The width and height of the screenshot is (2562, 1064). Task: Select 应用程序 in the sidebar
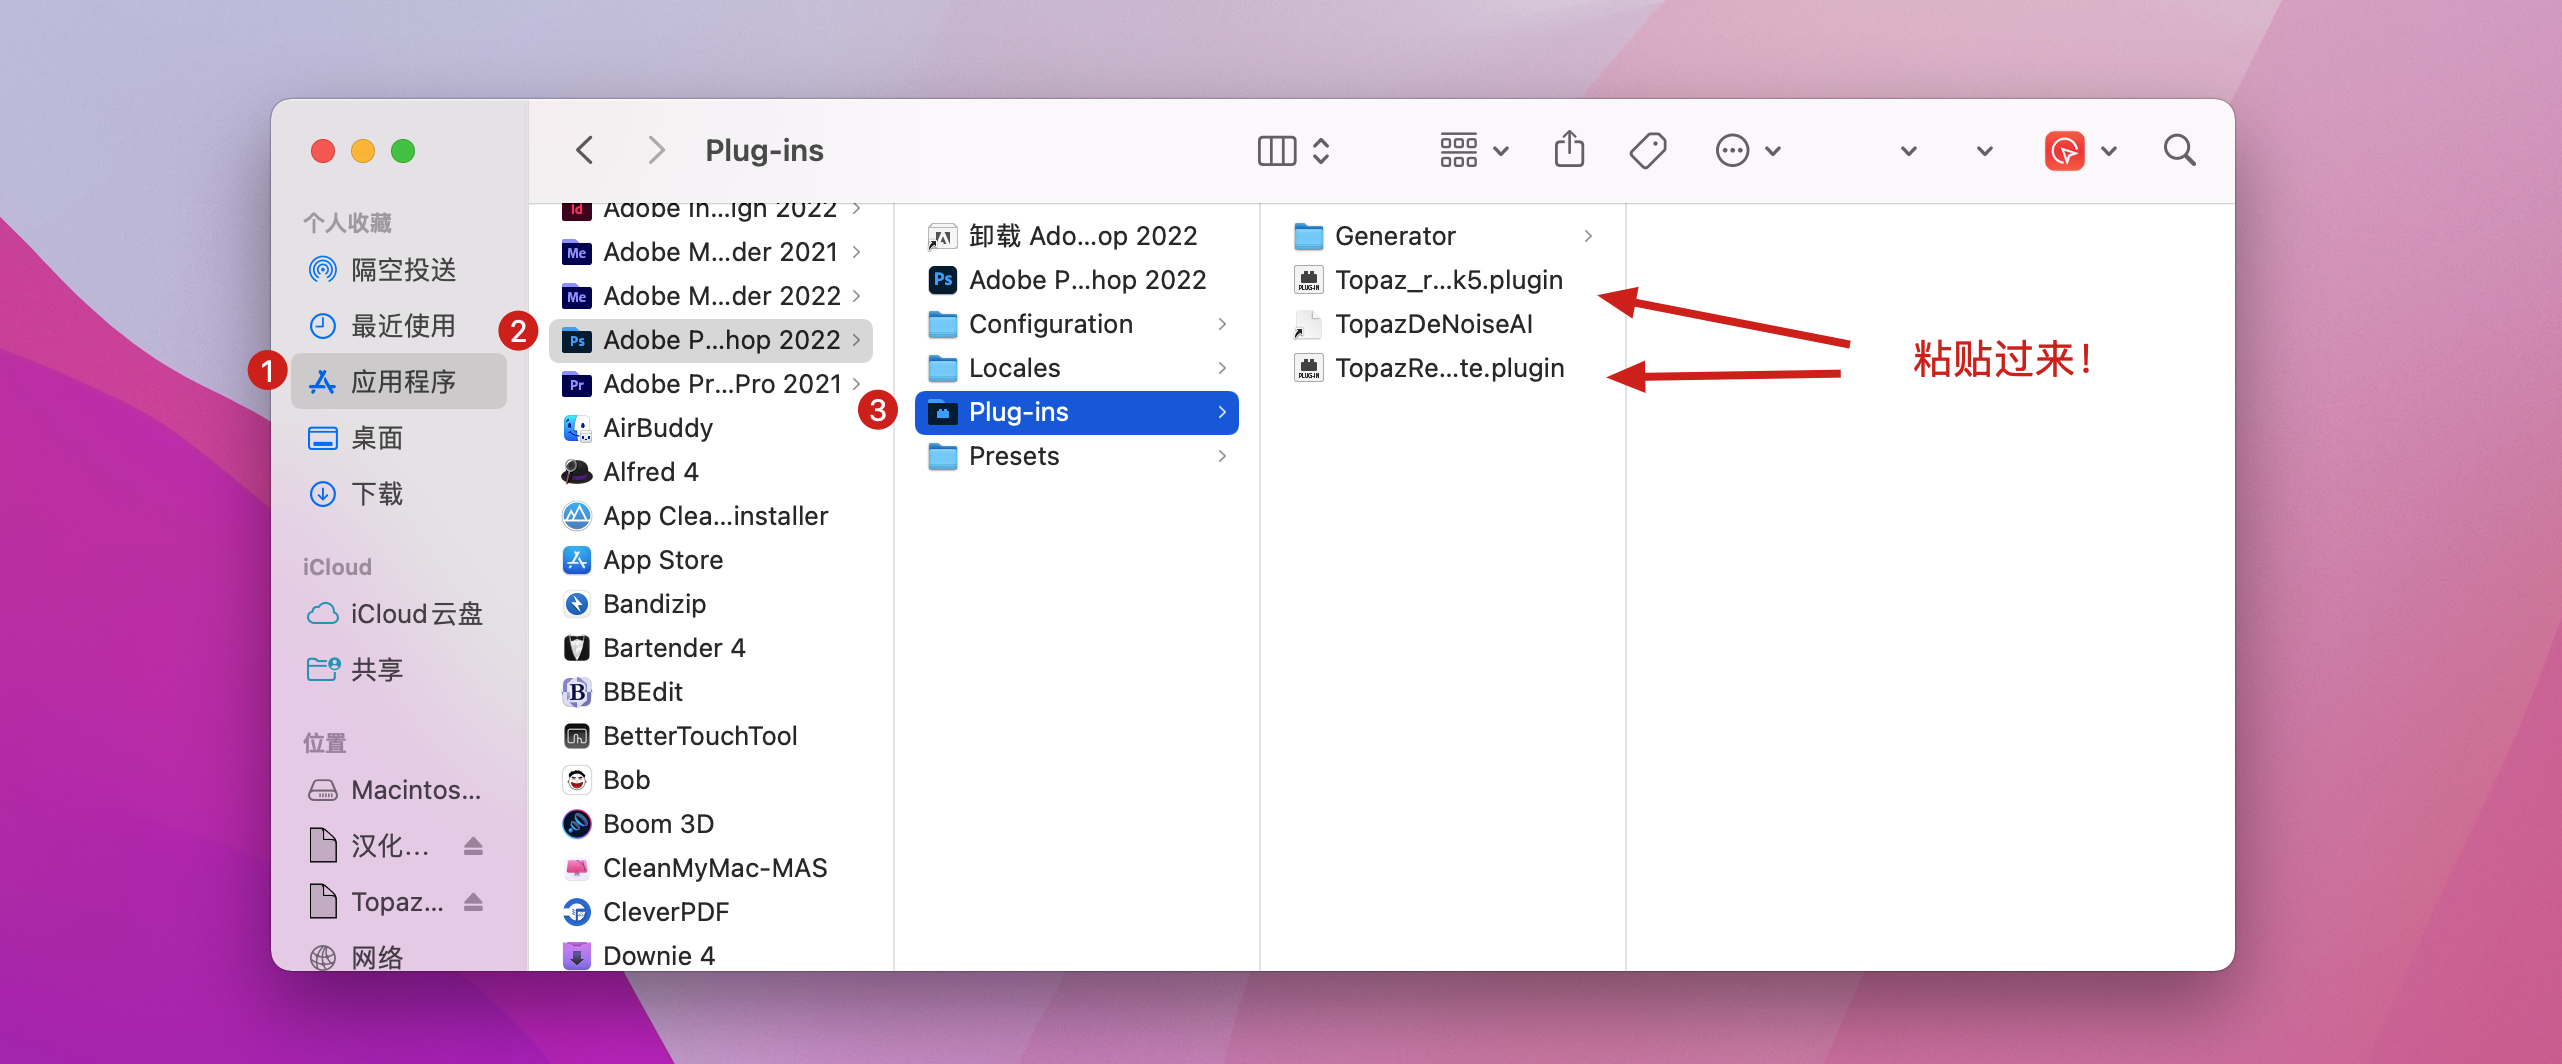tap(402, 382)
